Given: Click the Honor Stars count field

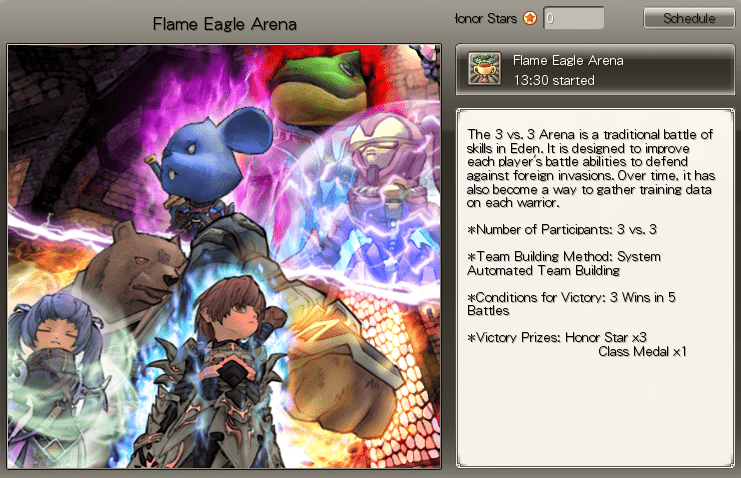Looking at the screenshot, I should 574,18.
